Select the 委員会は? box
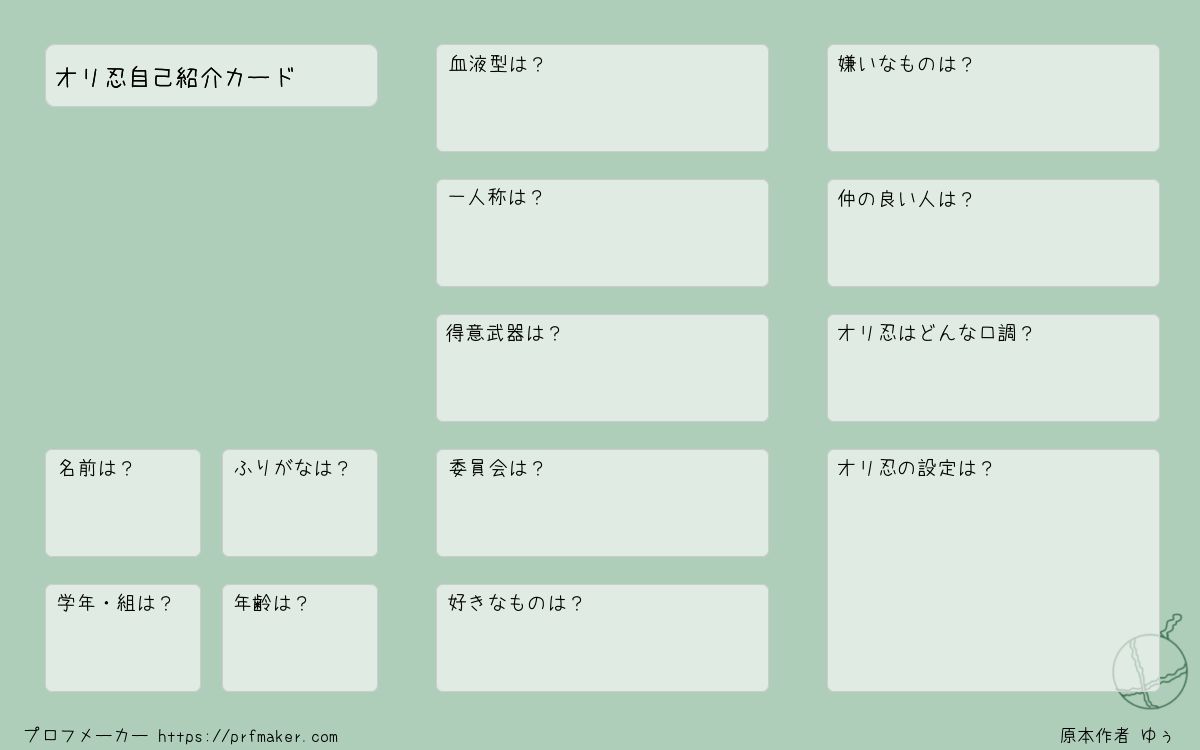Viewport: 1200px width, 750px height. tap(602, 503)
